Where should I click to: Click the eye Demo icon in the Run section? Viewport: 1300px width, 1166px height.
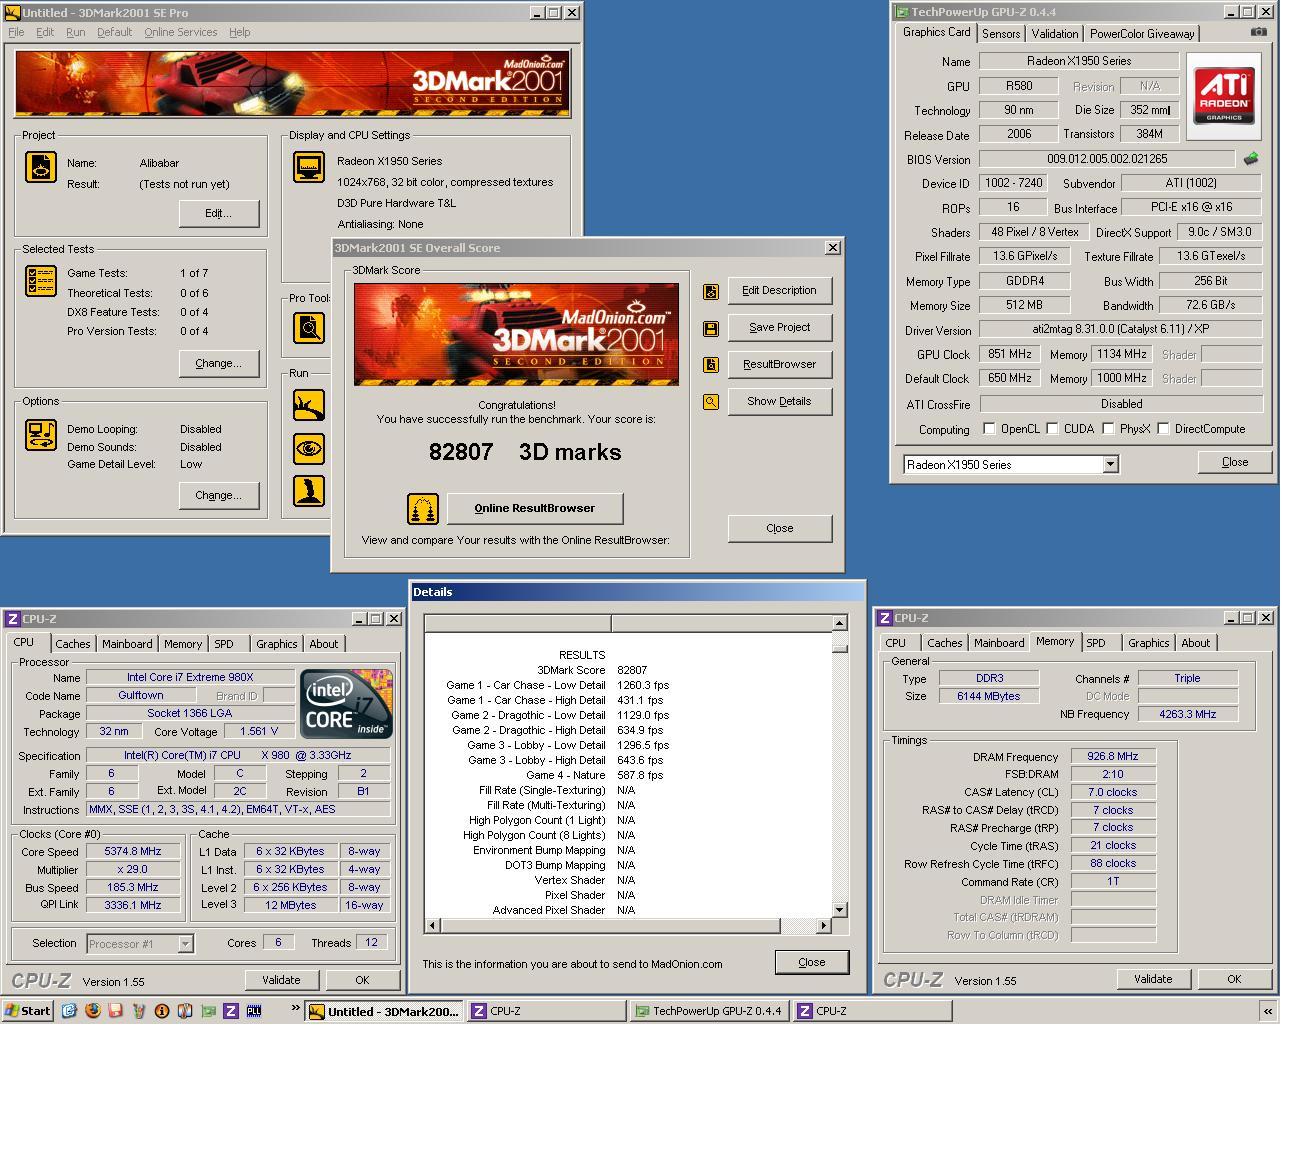(309, 448)
